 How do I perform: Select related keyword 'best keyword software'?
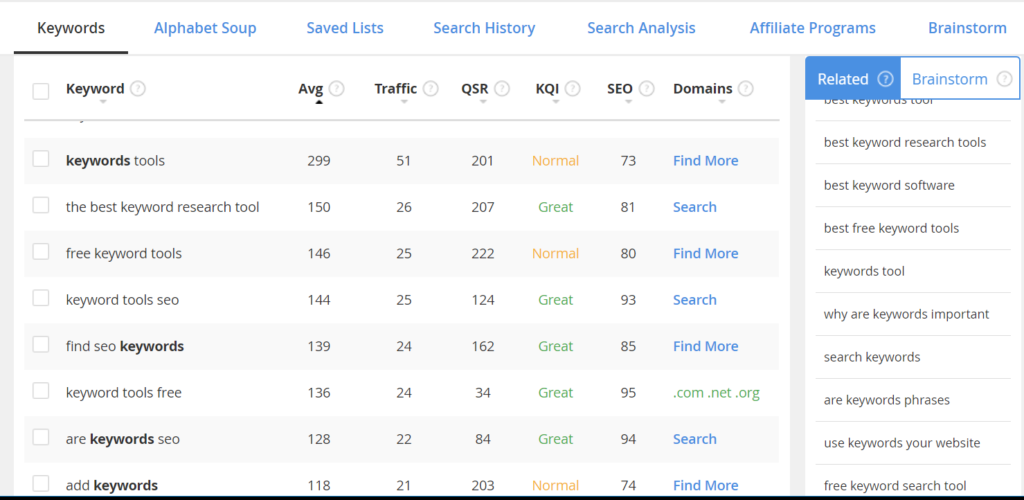pyautogui.click(x=889, y=185)
